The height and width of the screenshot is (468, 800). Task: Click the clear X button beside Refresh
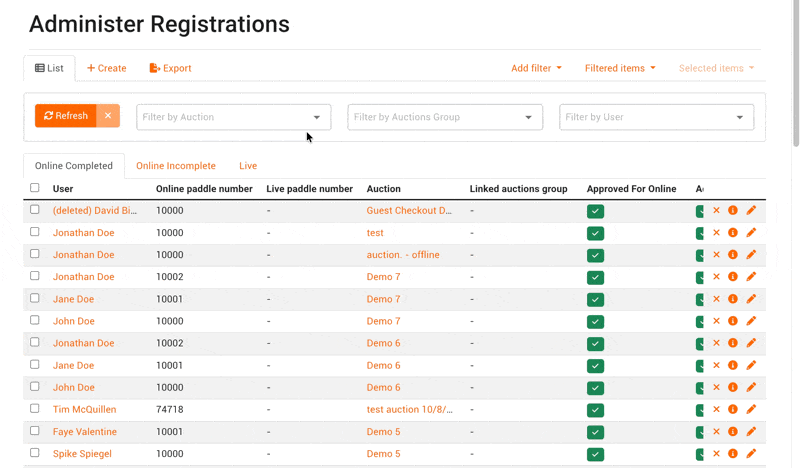click(x=108, y=116)
